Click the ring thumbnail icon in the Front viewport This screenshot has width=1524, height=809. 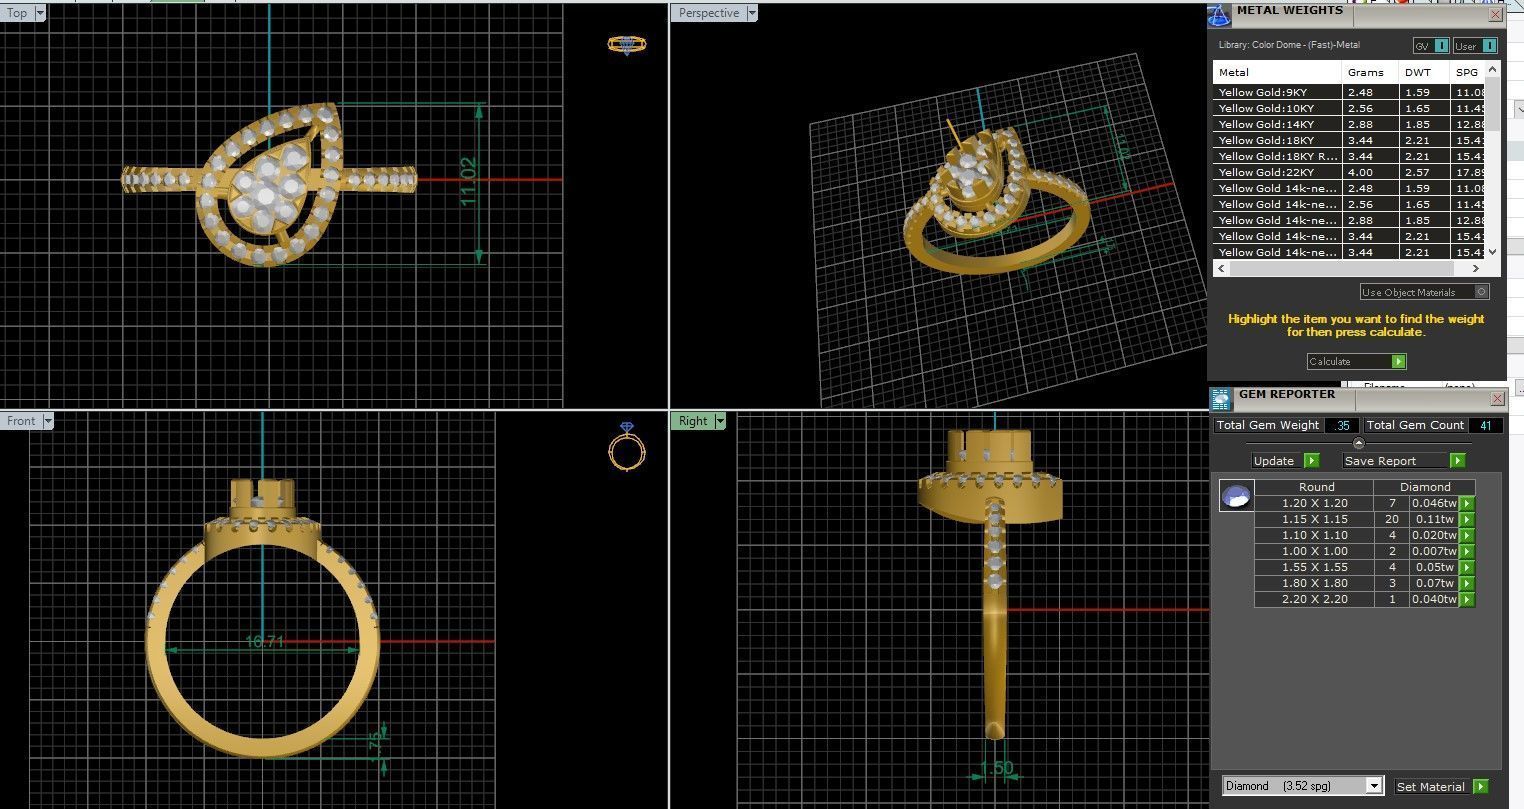coord(627,446)
